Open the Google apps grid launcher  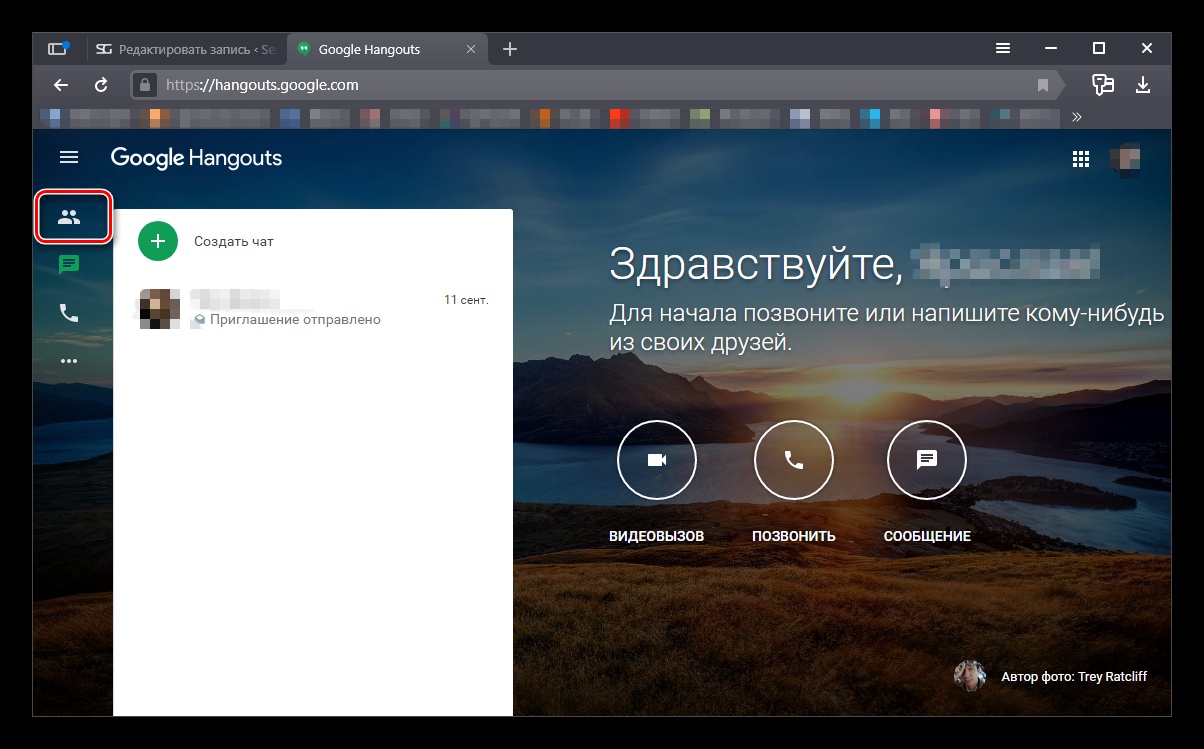pyautogui.click(x=1081, y=158)
